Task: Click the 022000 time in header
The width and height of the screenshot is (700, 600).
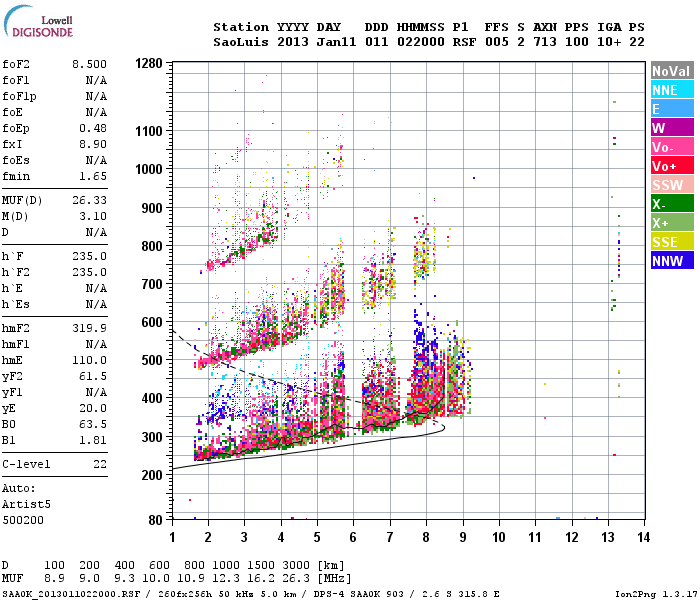Action: (x=421, y=42)
